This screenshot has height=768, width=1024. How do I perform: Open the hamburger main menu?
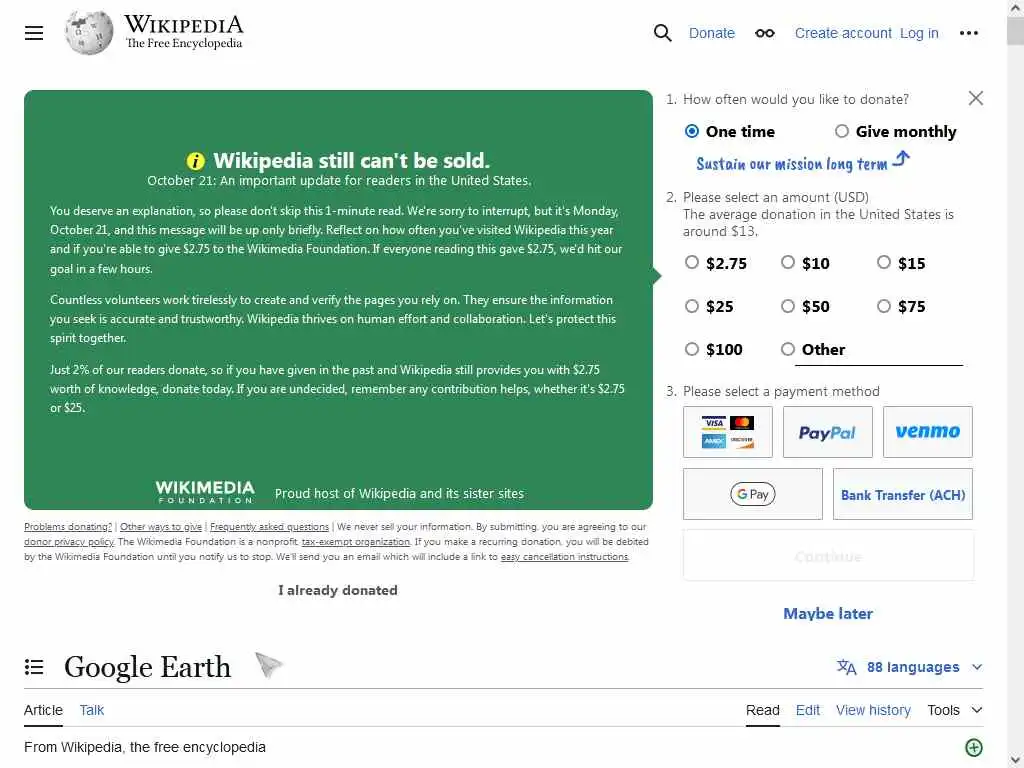34,33
